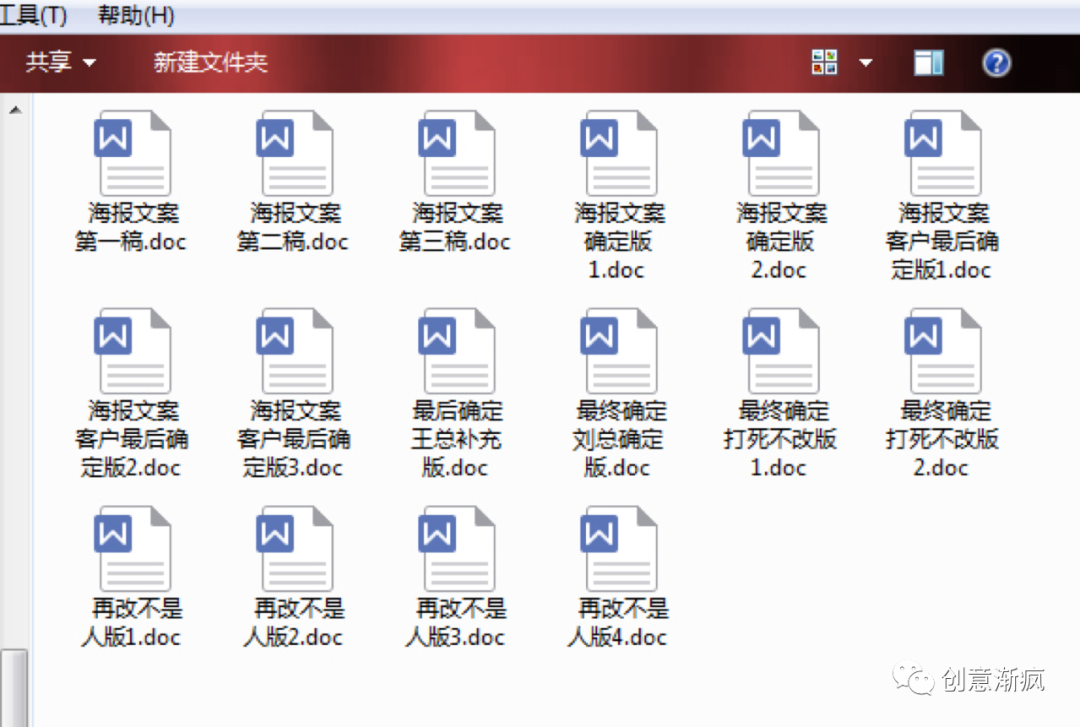
Task: Select file icon 再改不是人版3.doc
Action: tap(457, 549)
